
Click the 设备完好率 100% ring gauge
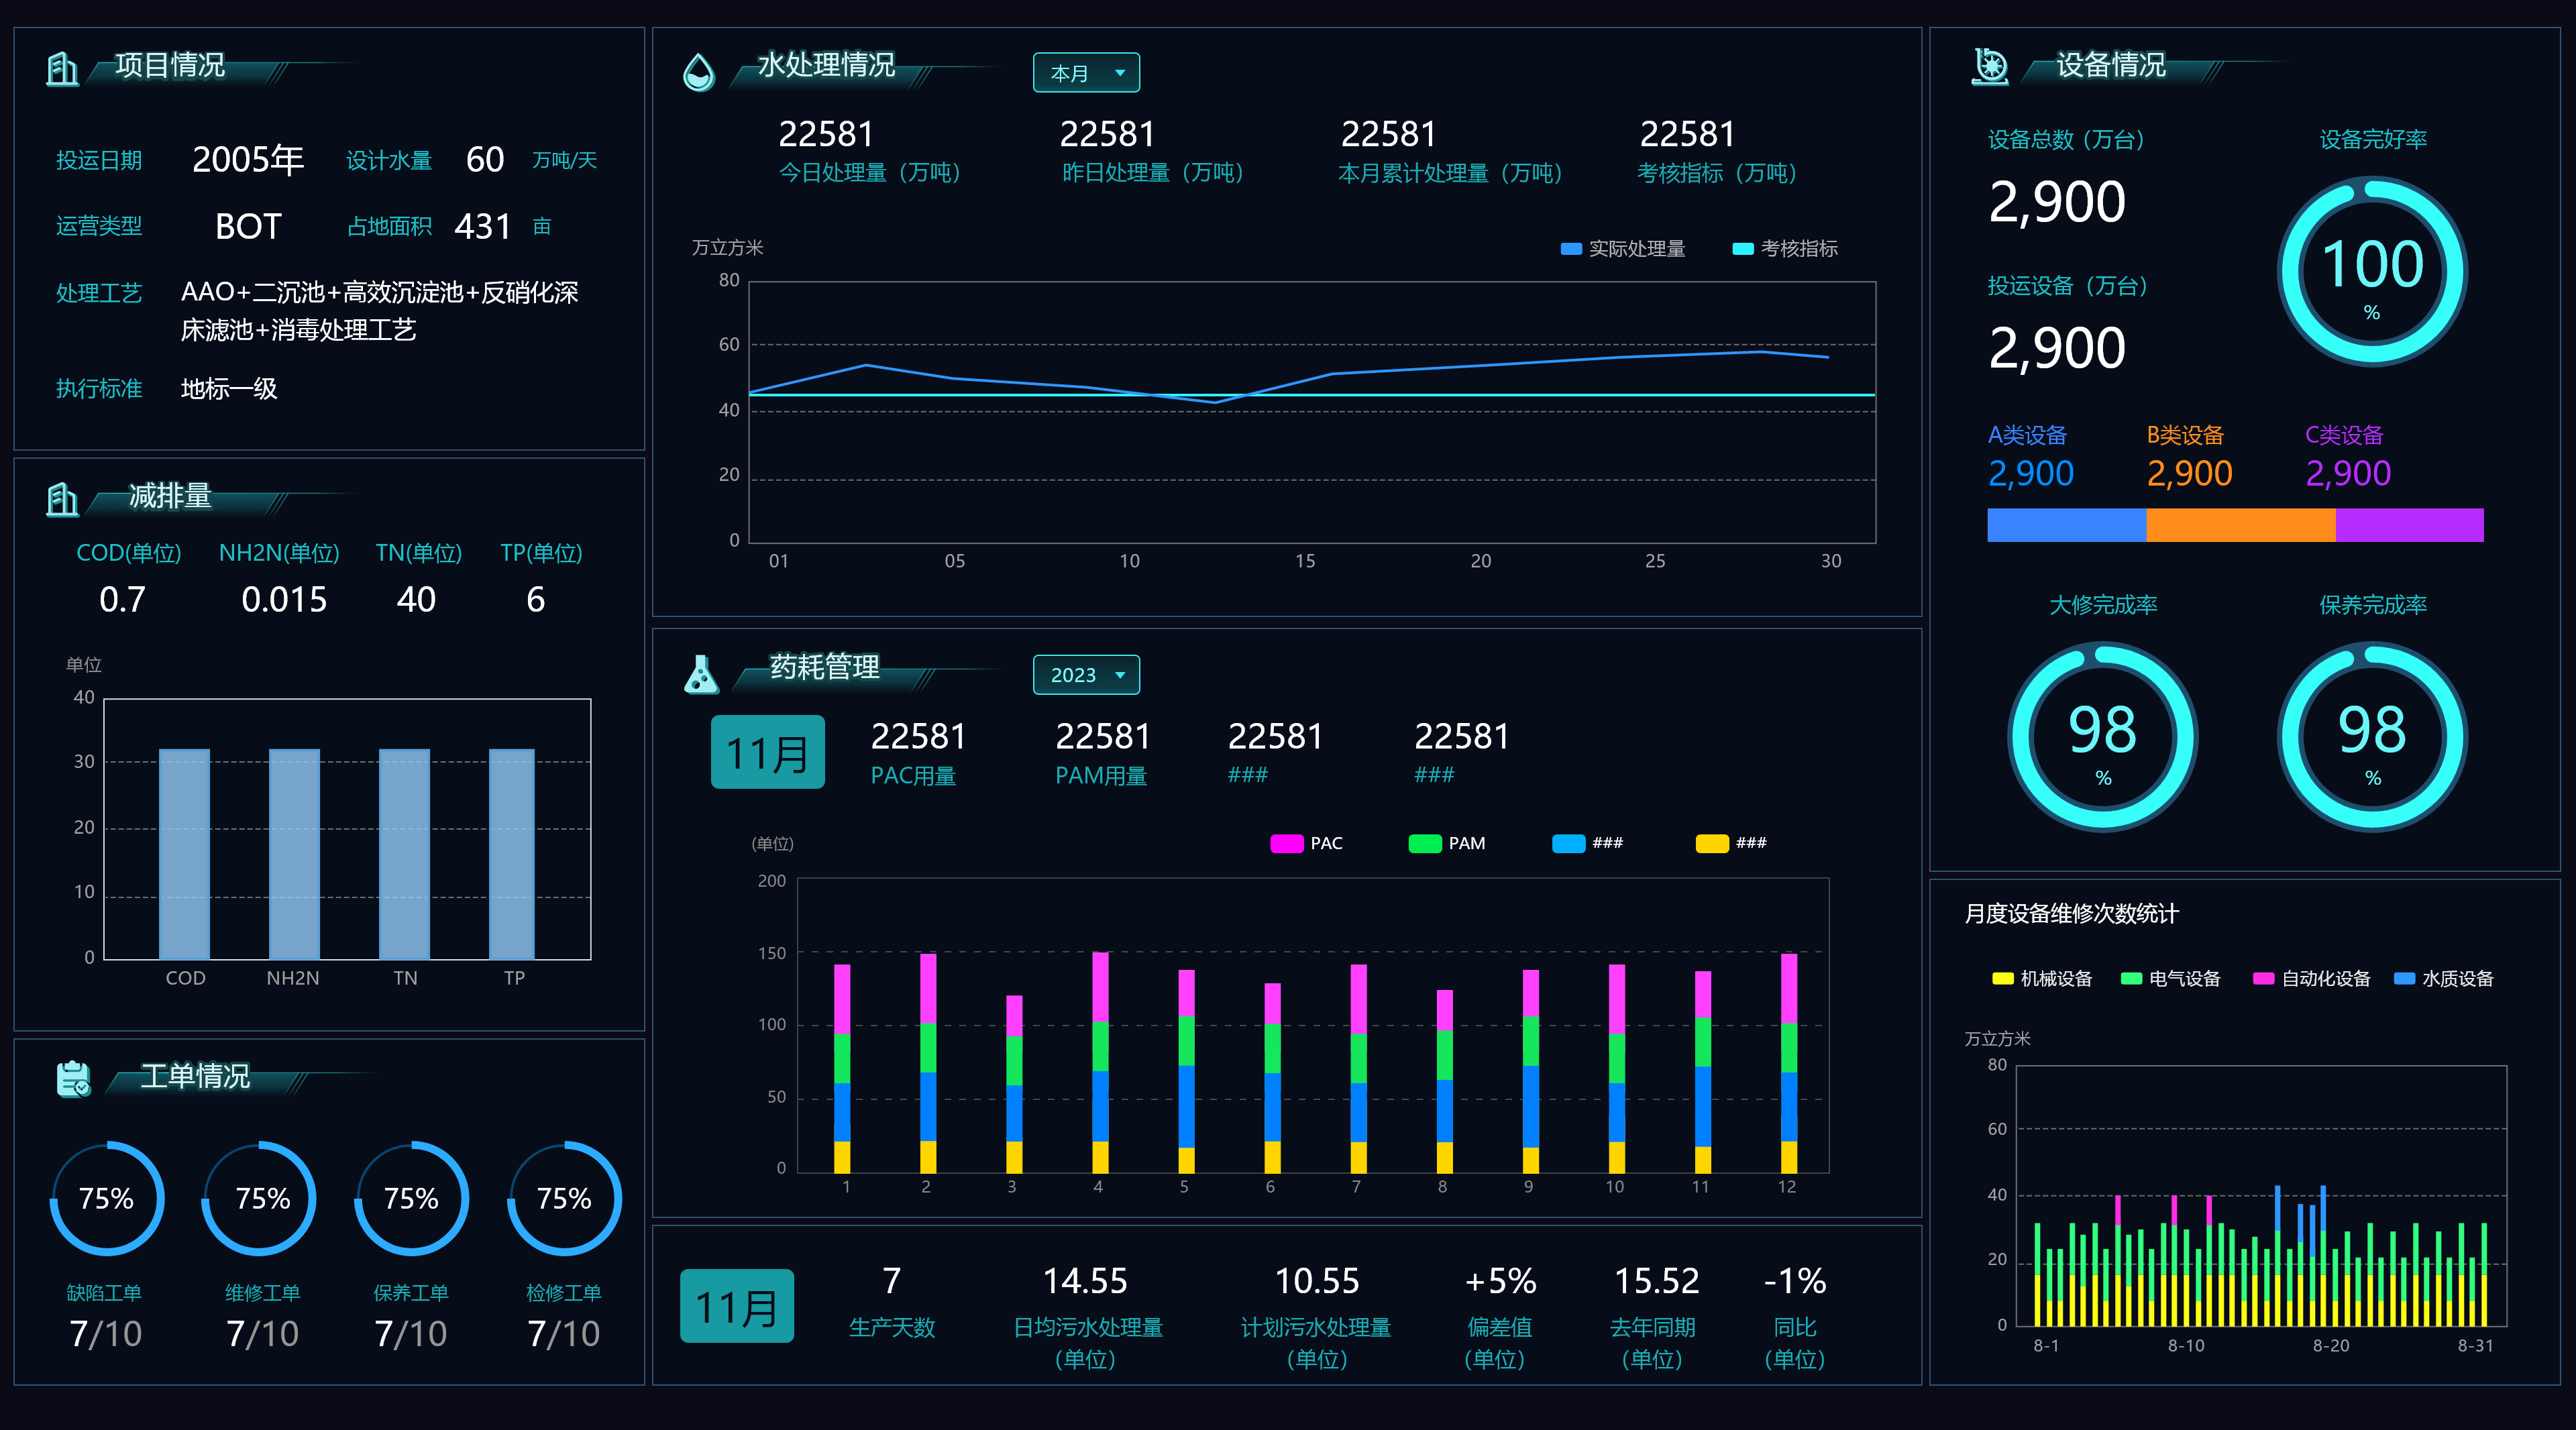2372,272
